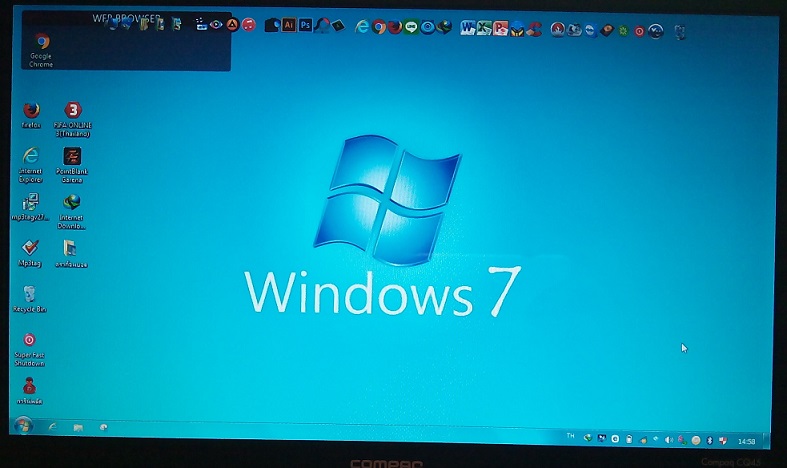Open Microsoft PowerPoint from the dock

(x=500, y=29)
